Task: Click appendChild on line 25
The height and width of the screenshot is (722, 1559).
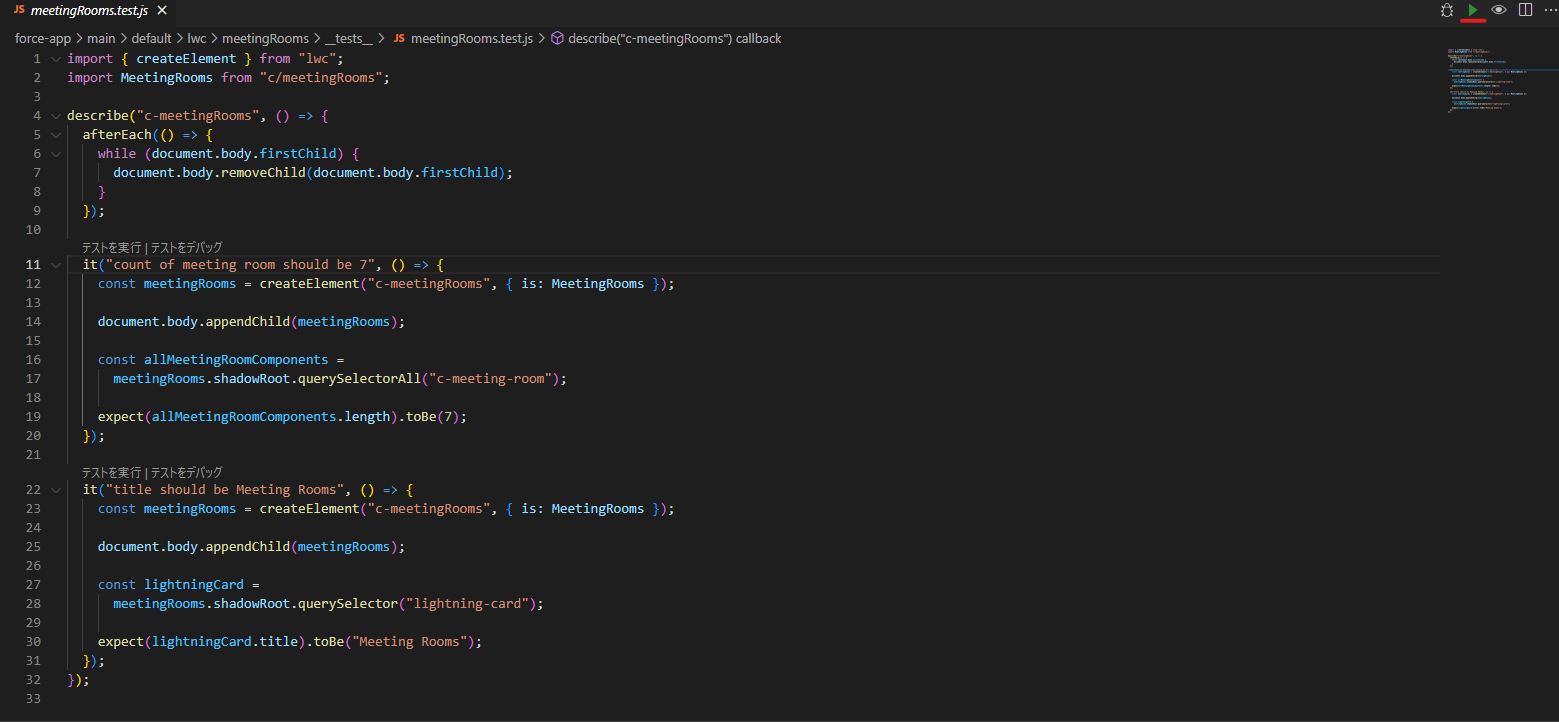Action: (x=248, y=547)
